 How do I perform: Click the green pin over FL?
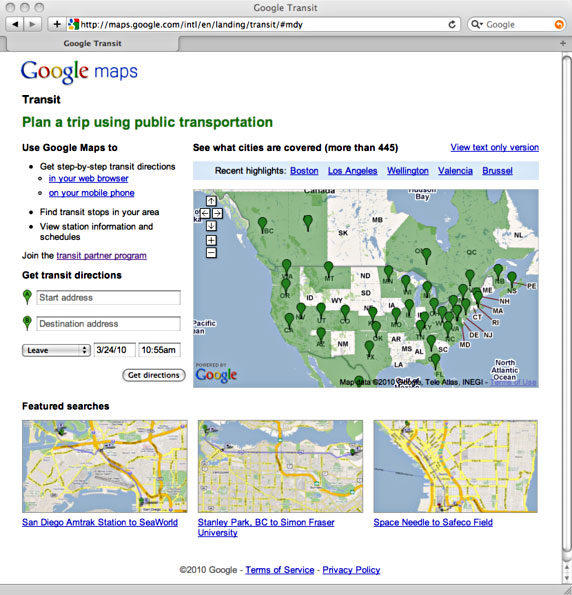click(435, 361)
